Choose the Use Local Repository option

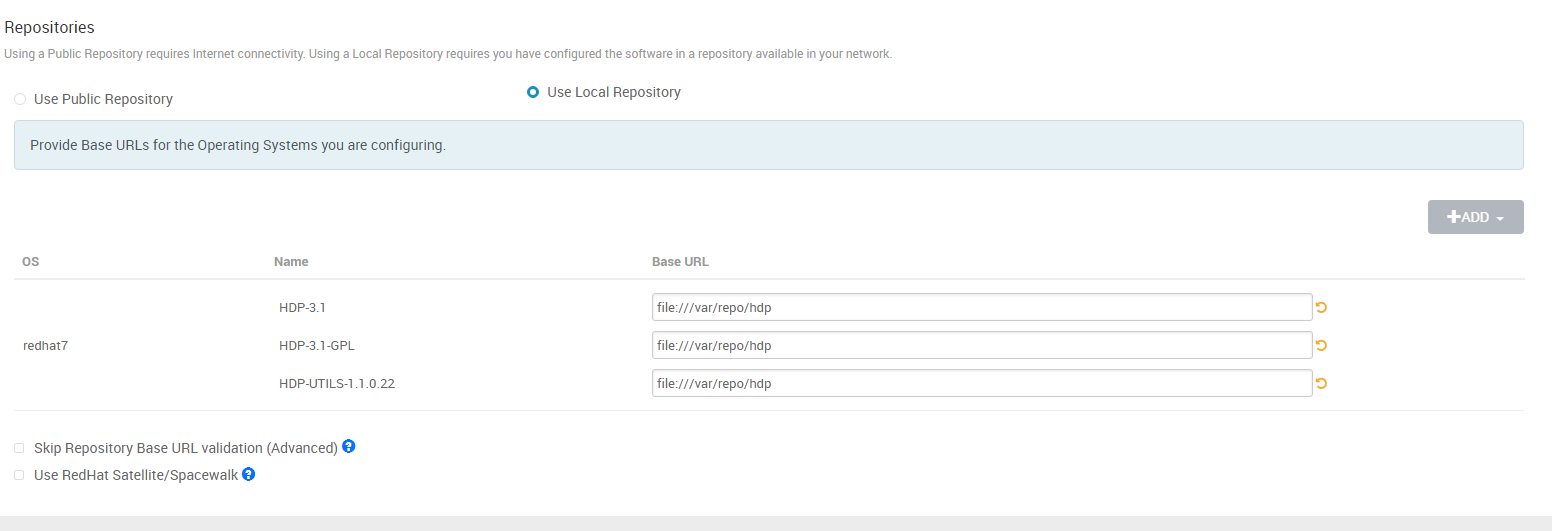533,92
